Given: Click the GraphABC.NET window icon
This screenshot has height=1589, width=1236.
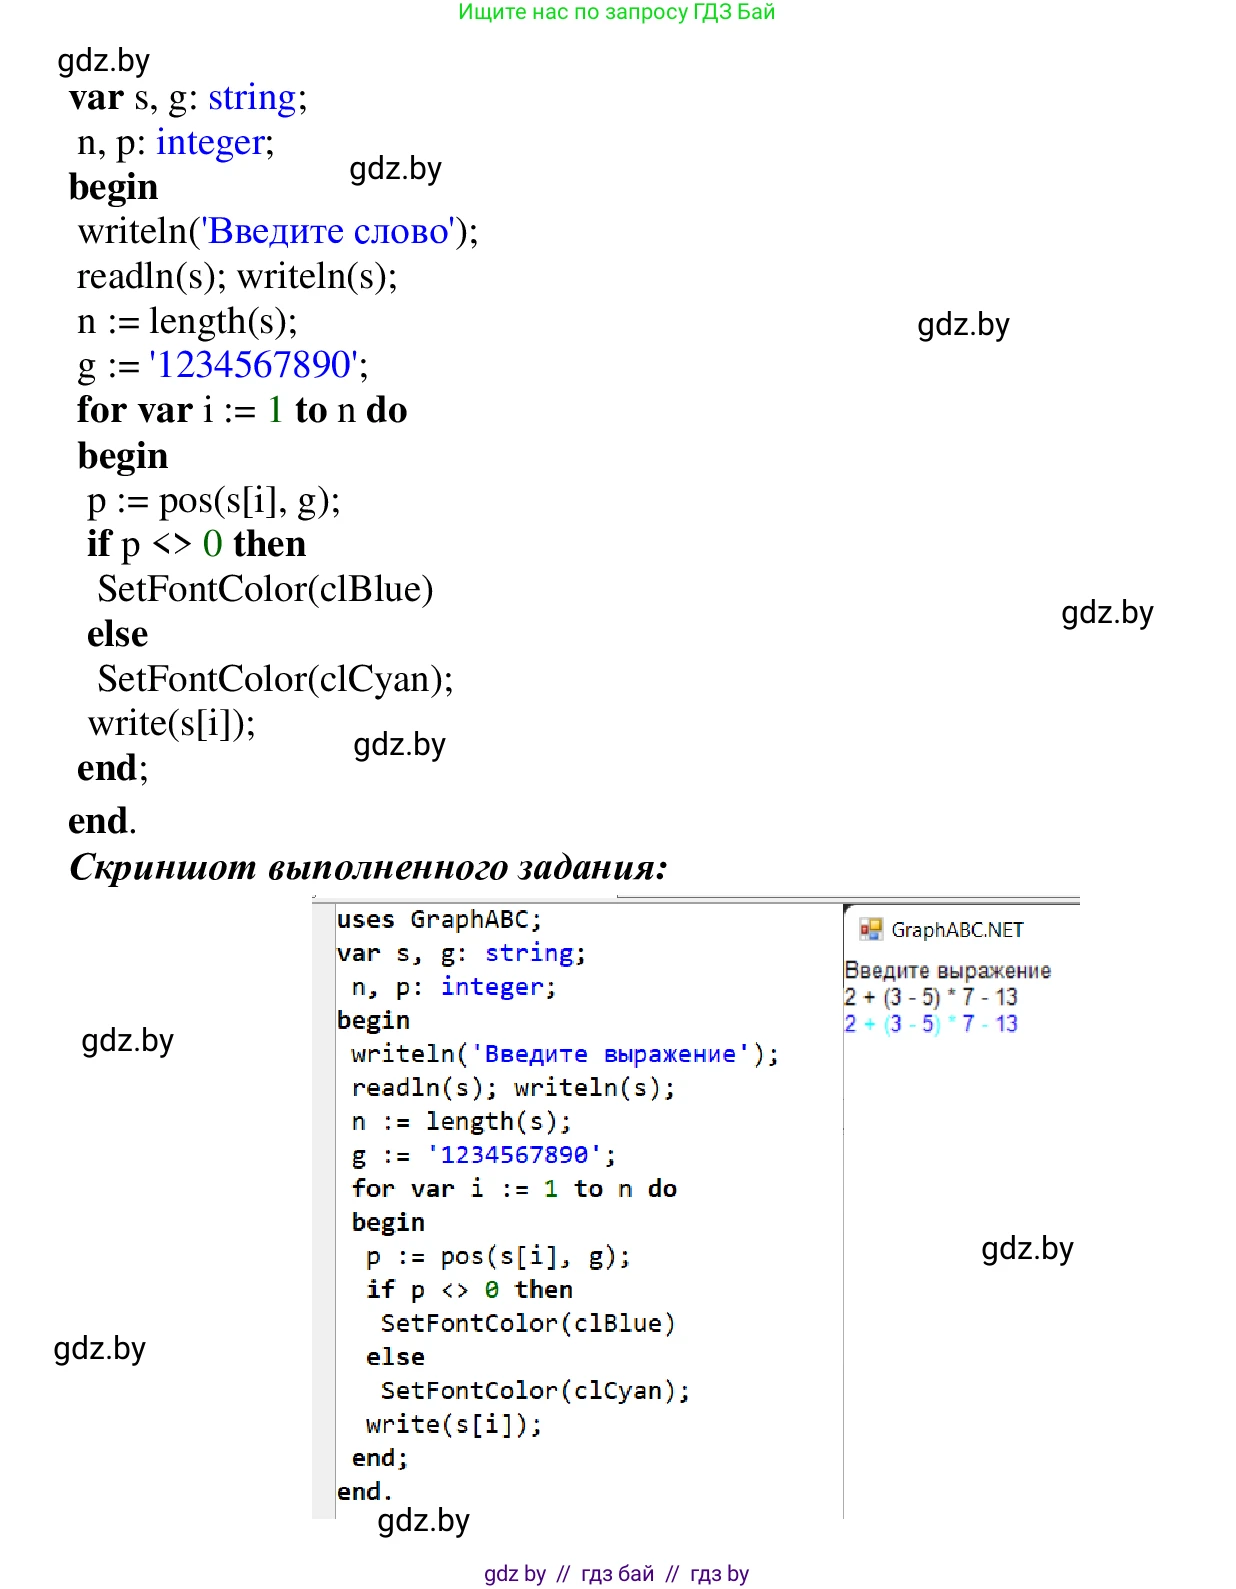Looking at the screenshot, I should click(x=871, y=929).
